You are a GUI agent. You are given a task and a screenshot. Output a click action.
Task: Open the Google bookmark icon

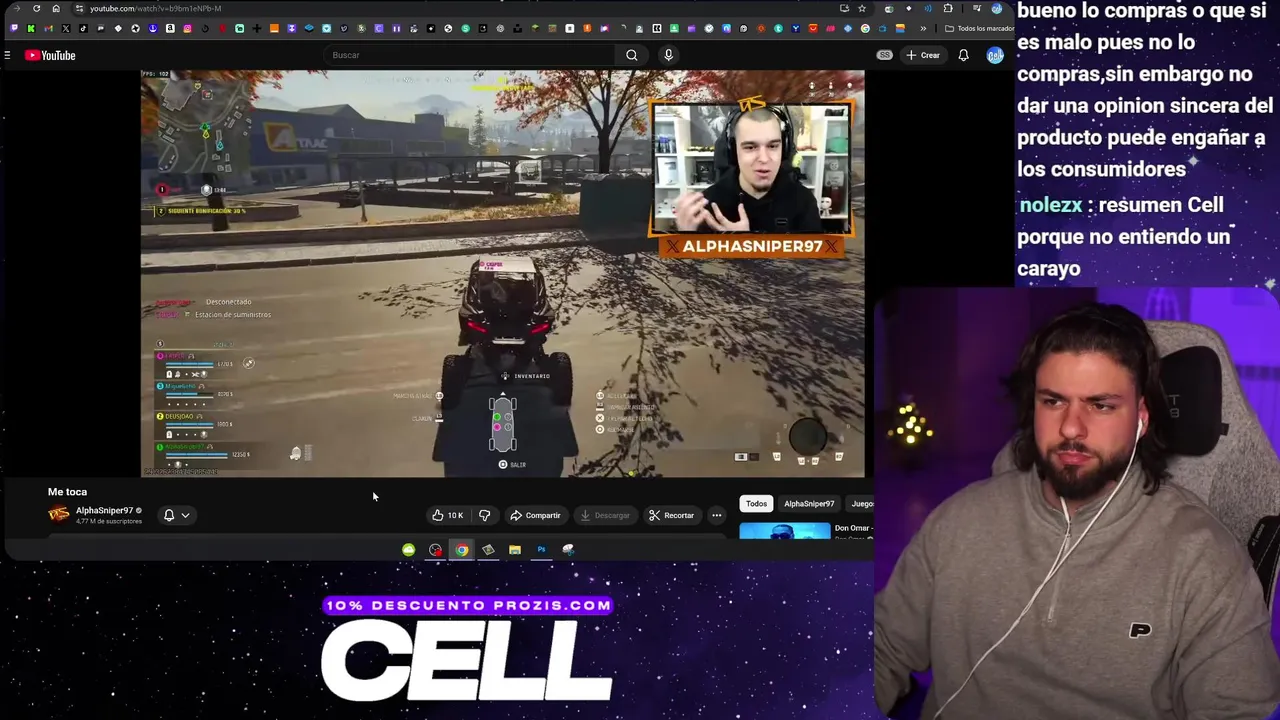click(865, 28)
